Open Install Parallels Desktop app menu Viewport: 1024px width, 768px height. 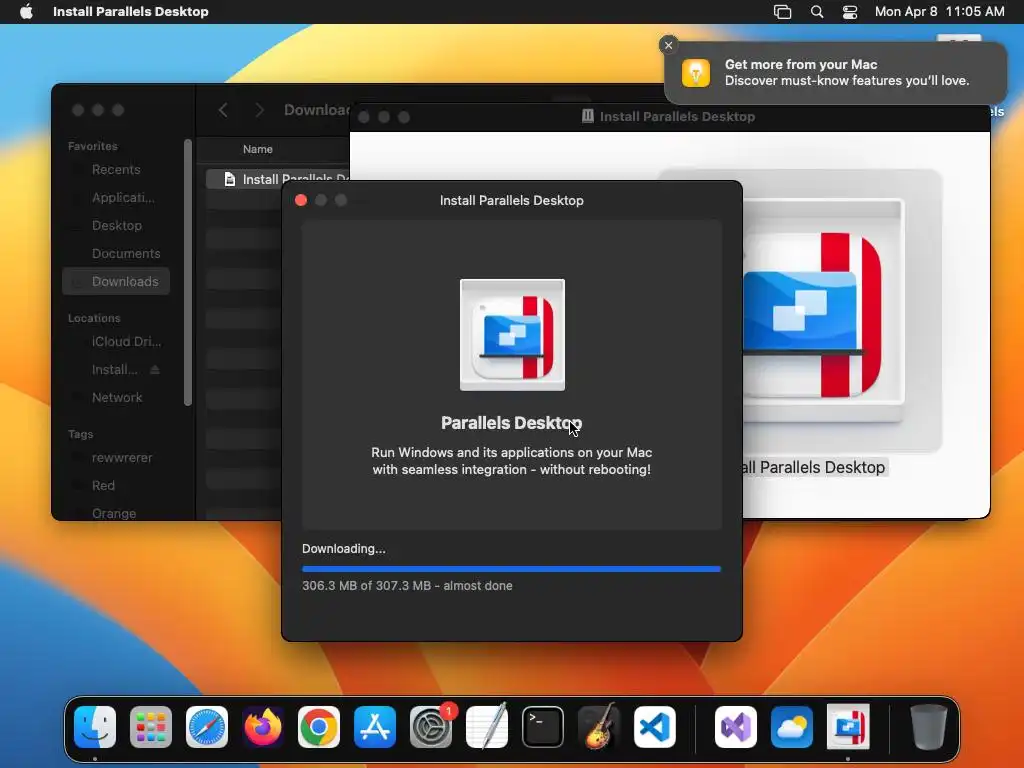131,12
